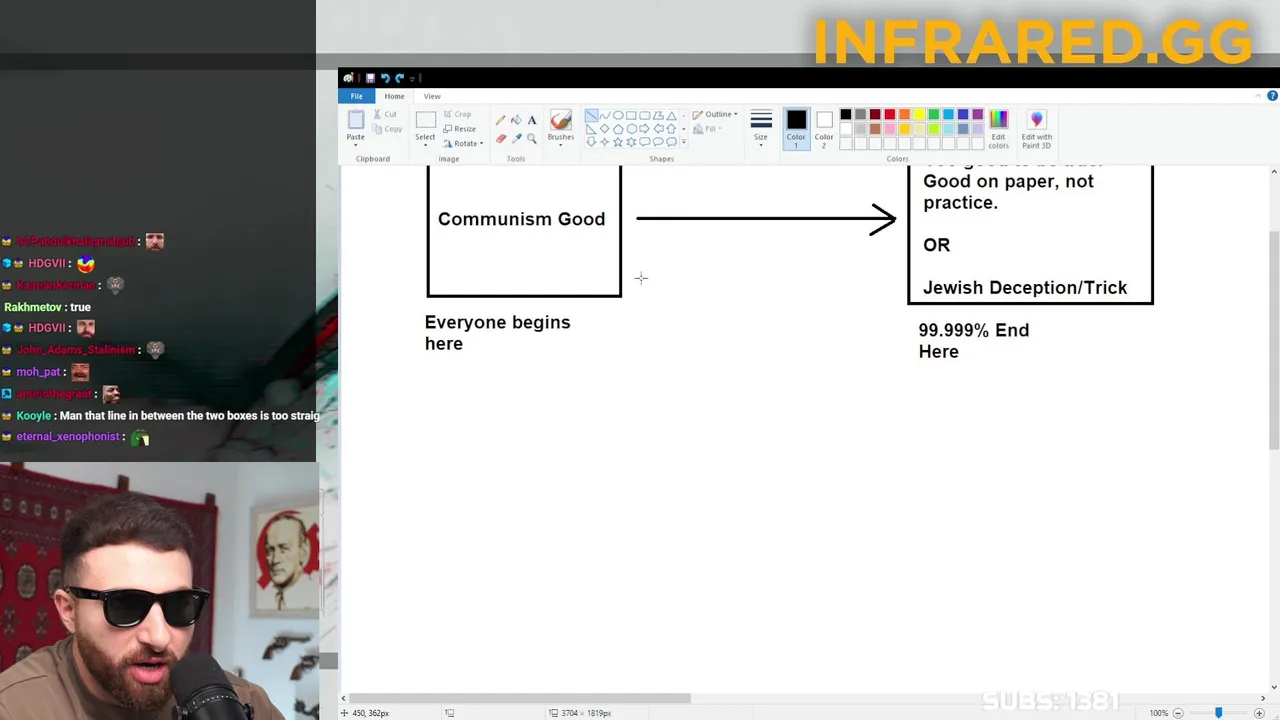The height and width of the screenshot is (720, 1280).
Task: Pick the green color swatch
Action: [x=934, y=114]
